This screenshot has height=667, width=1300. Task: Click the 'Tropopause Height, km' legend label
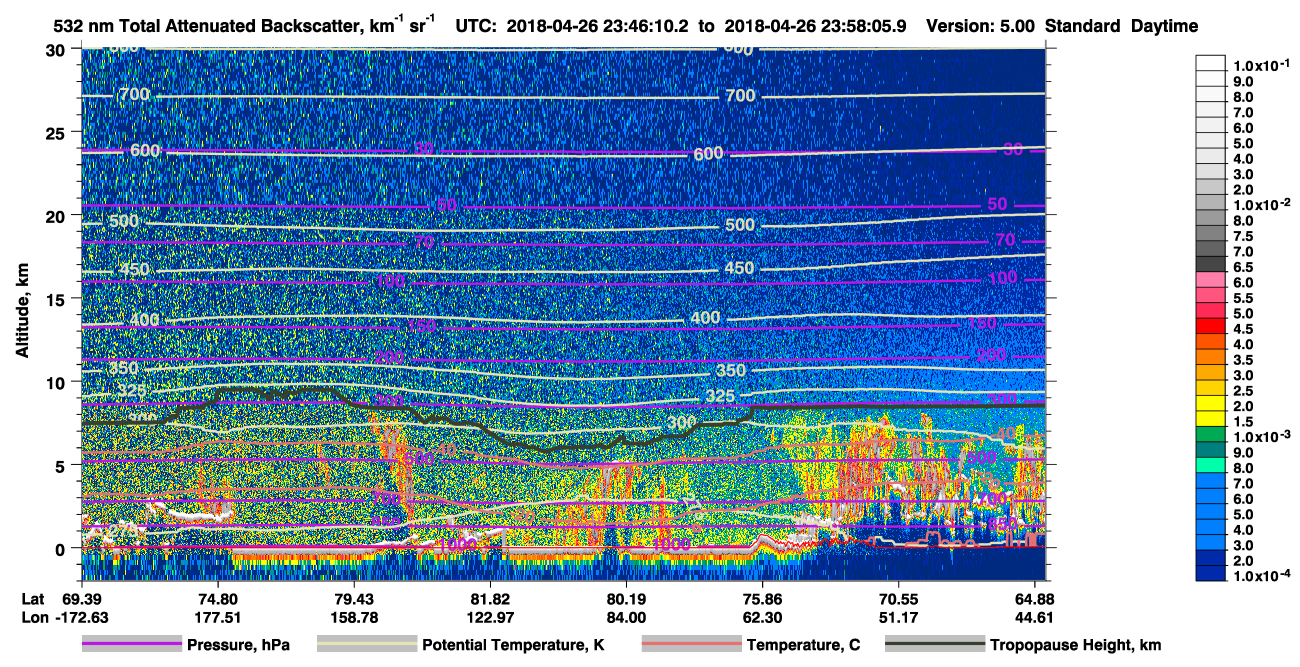point(1075,646)
